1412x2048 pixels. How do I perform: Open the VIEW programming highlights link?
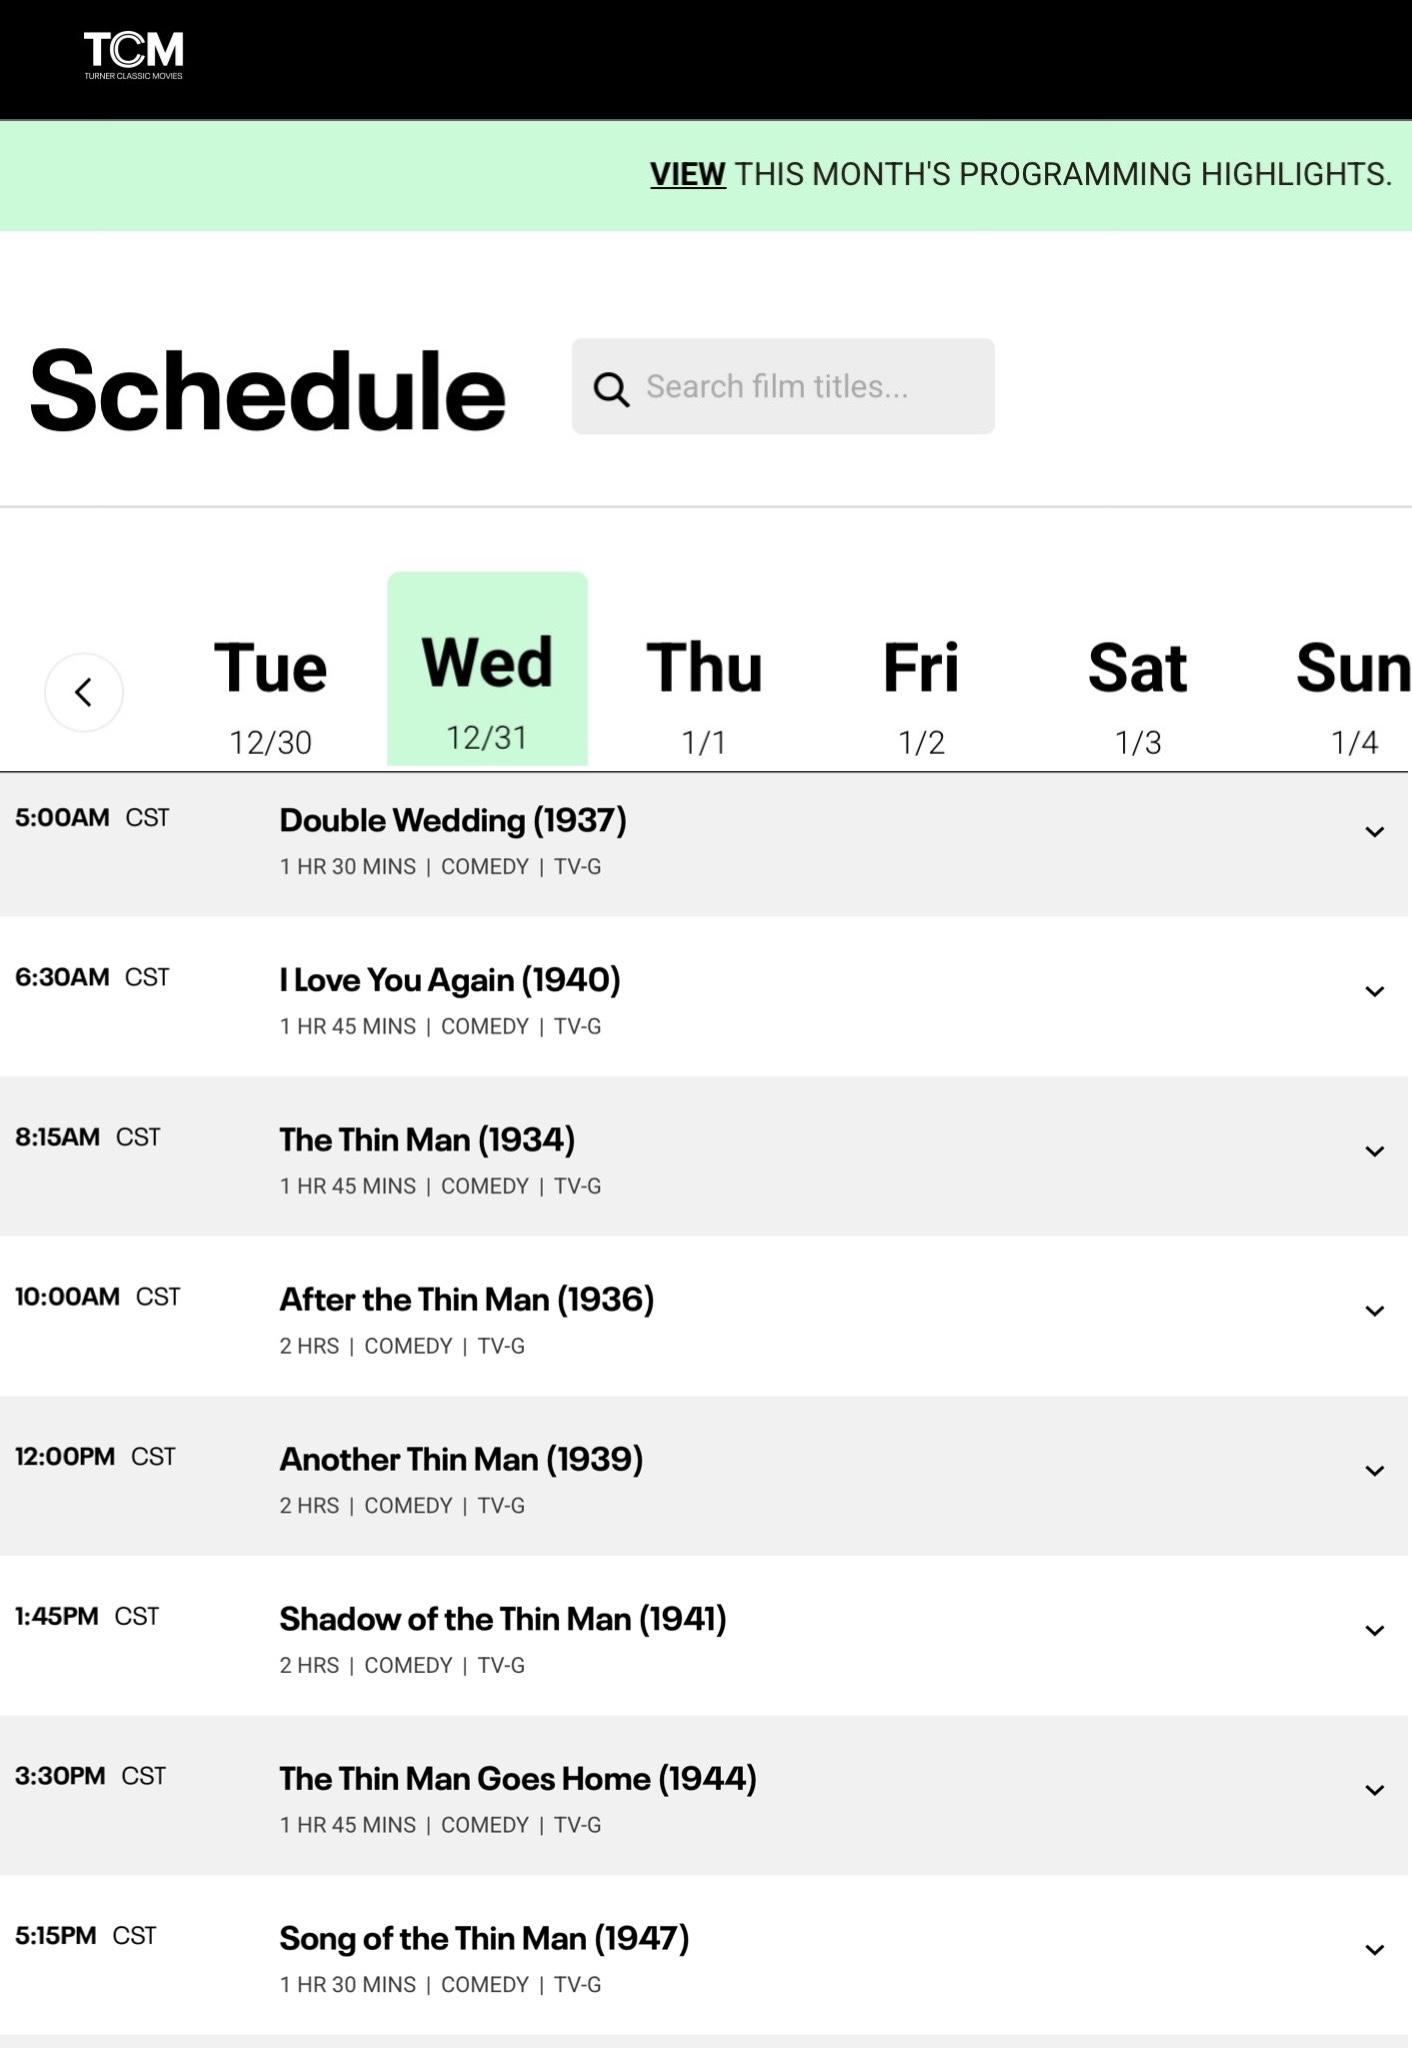coord(687,174)
